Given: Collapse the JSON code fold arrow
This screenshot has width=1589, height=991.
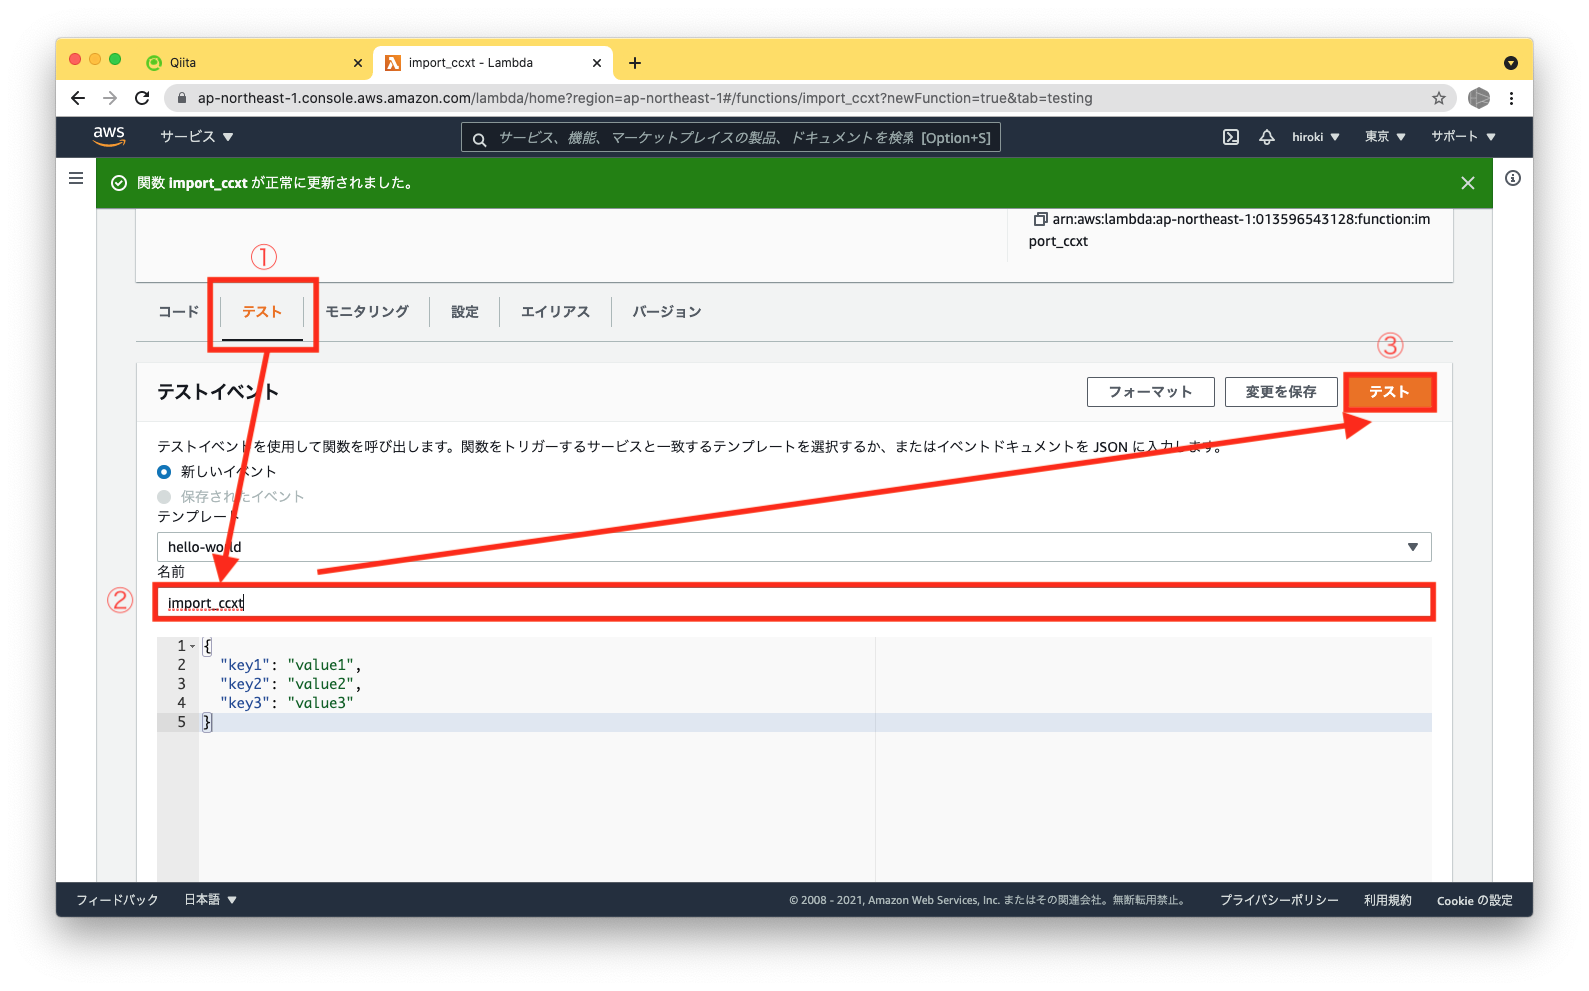Looking at the screenshot, I should pyautogui.click(x=193, y=646).
